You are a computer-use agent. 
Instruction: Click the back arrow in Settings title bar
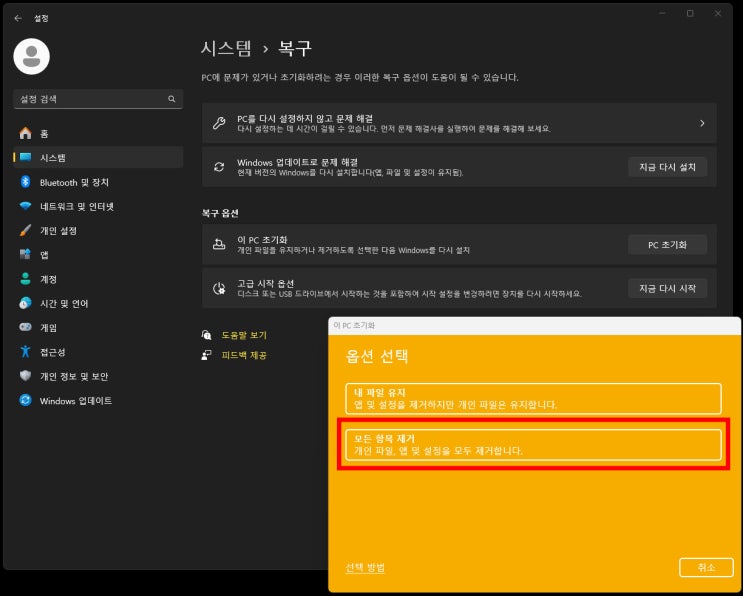click(18, 18)
